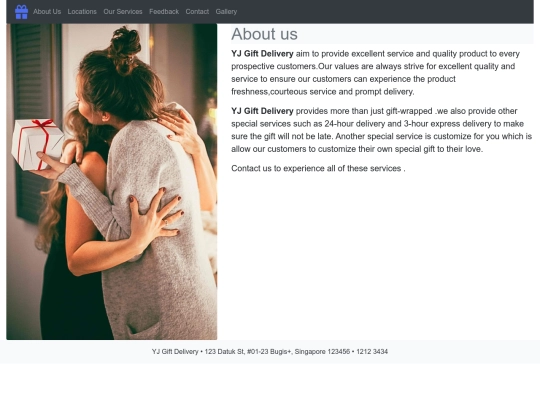Select the Feedback nav item
This screenshot has width=540, height=405.
(x=164, y=12)
